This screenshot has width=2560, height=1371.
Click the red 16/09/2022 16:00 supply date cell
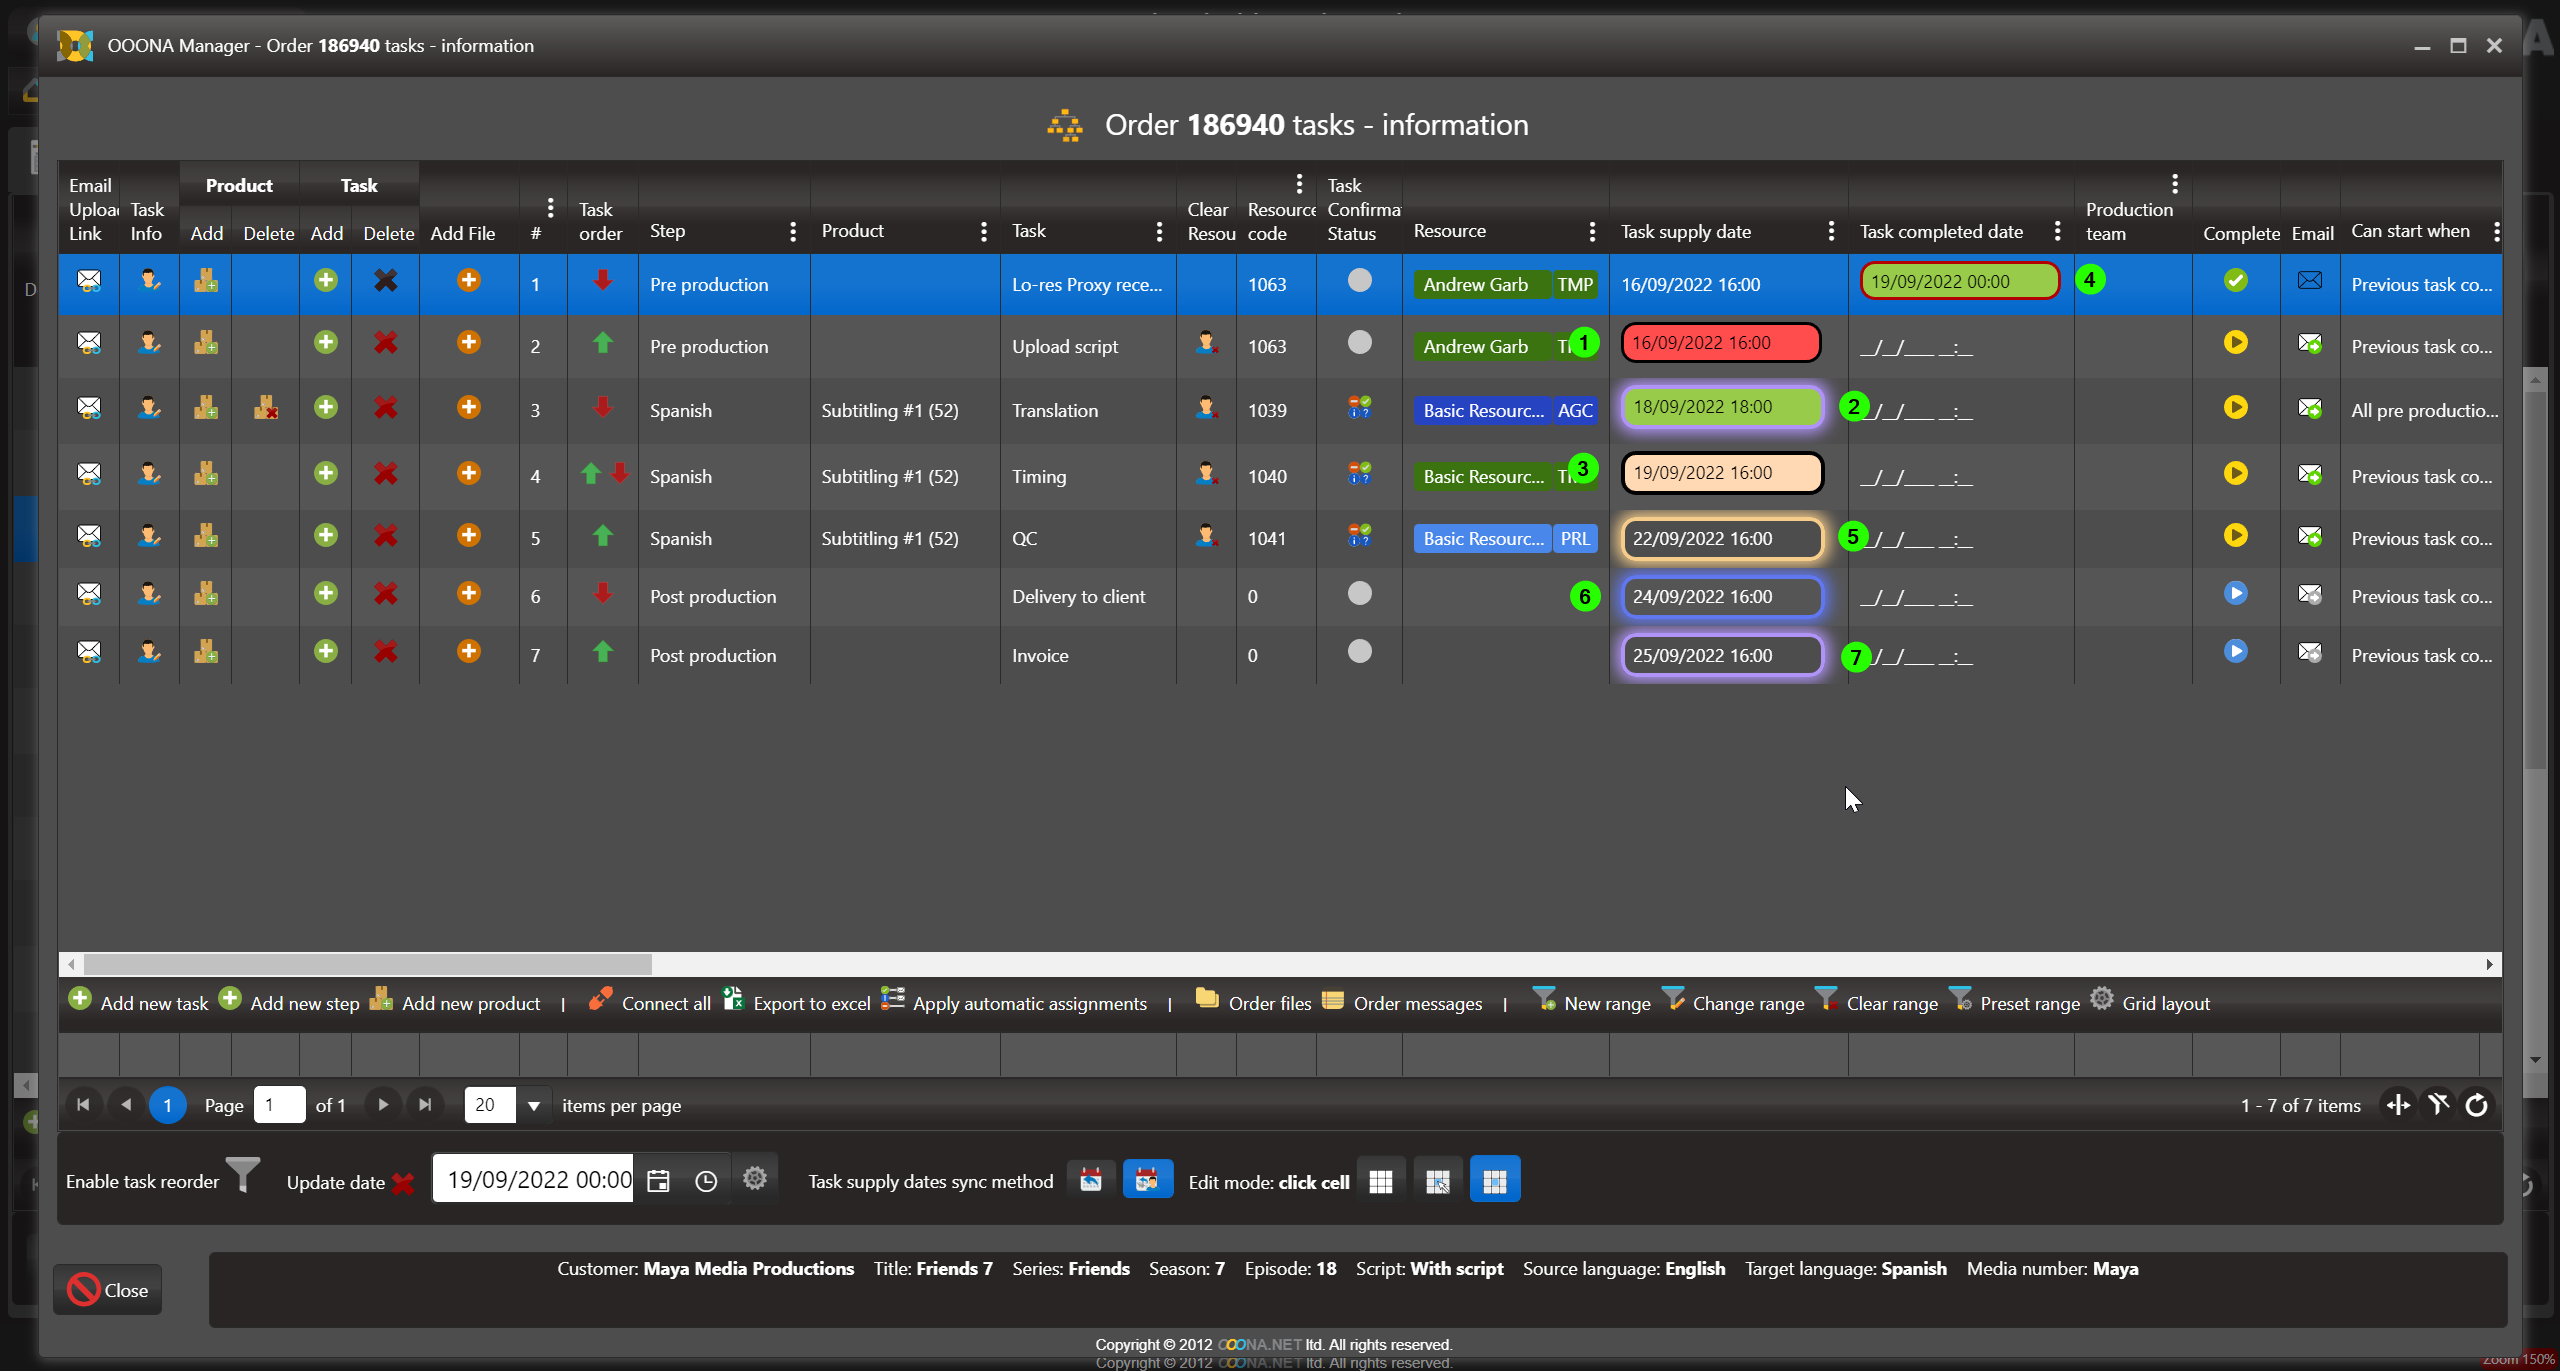(x=1720, y=343)
